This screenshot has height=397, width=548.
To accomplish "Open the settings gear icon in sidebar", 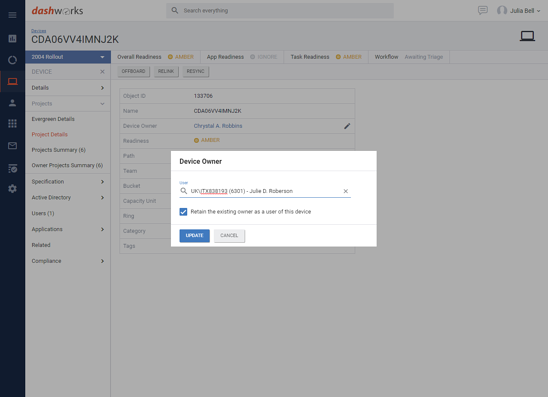I will point(12,189).
